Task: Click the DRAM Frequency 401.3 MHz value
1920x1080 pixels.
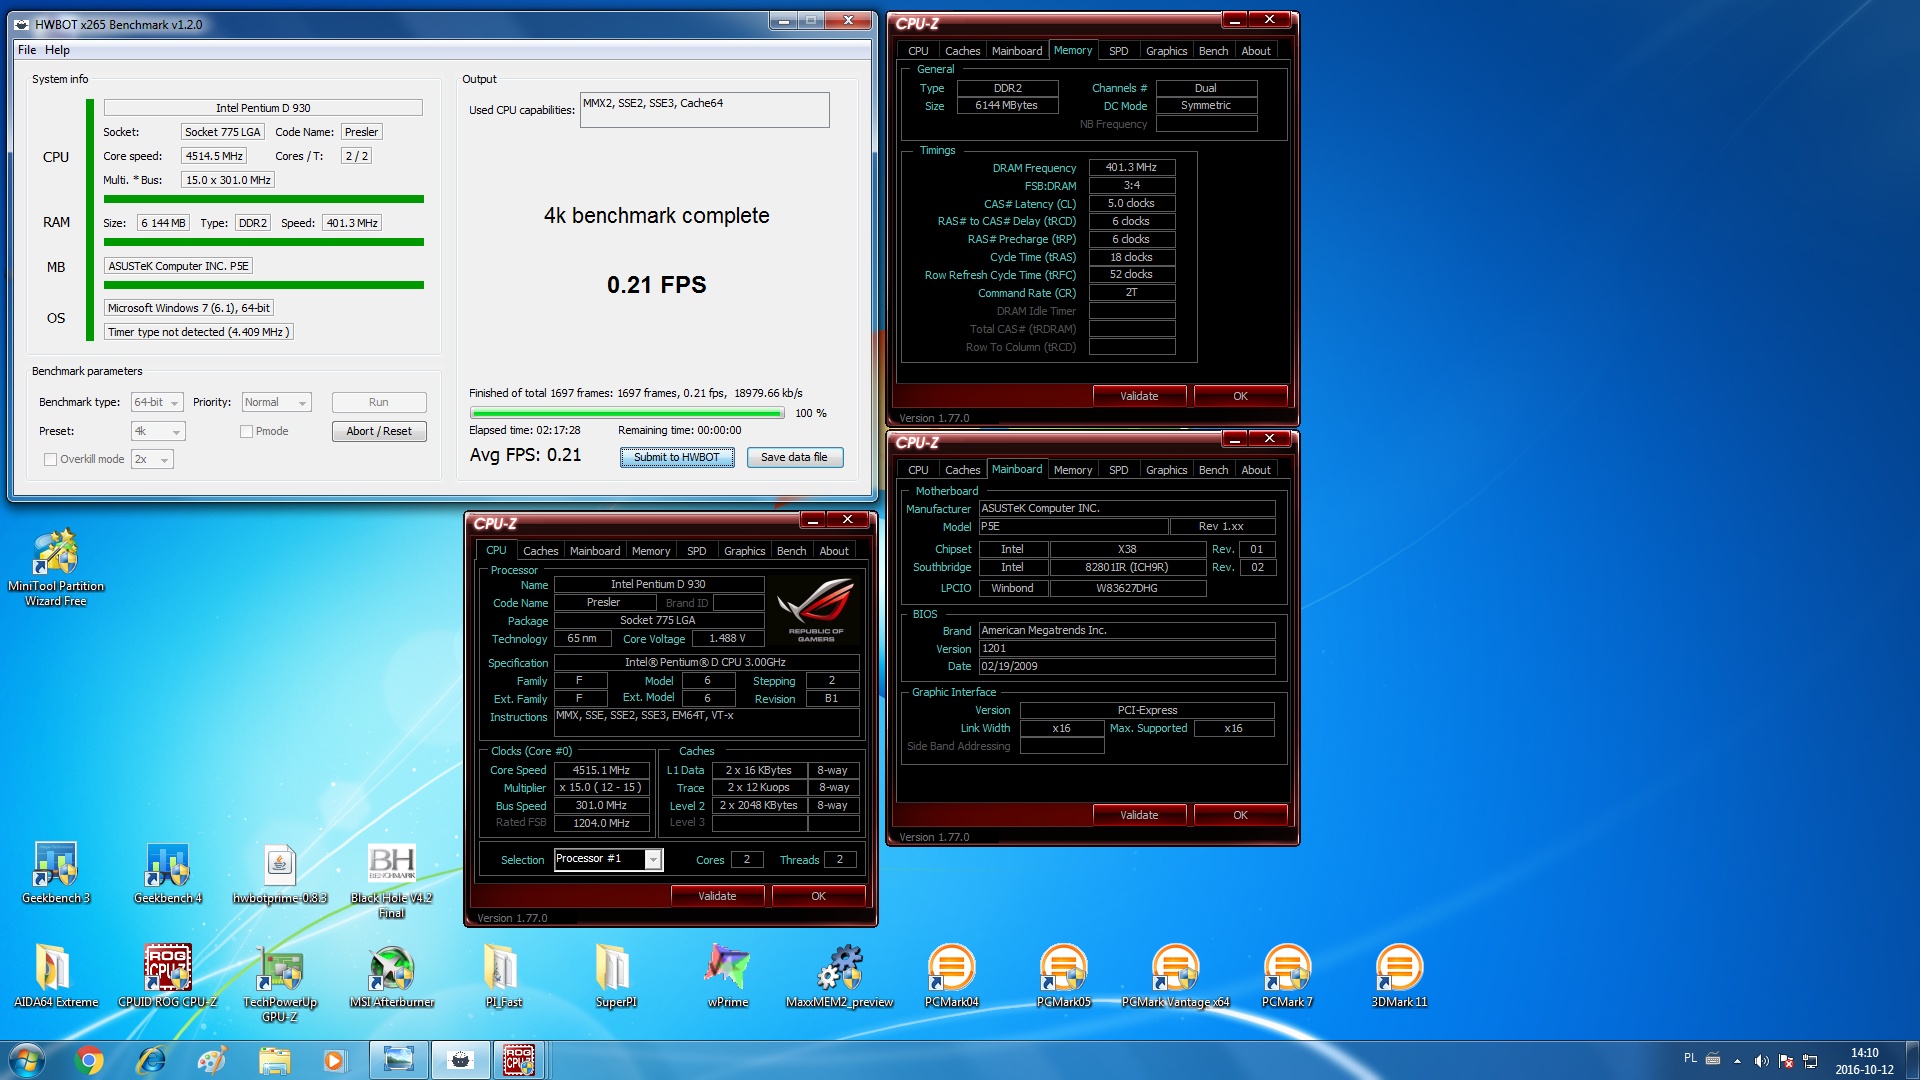Action: pos(1131,167)
